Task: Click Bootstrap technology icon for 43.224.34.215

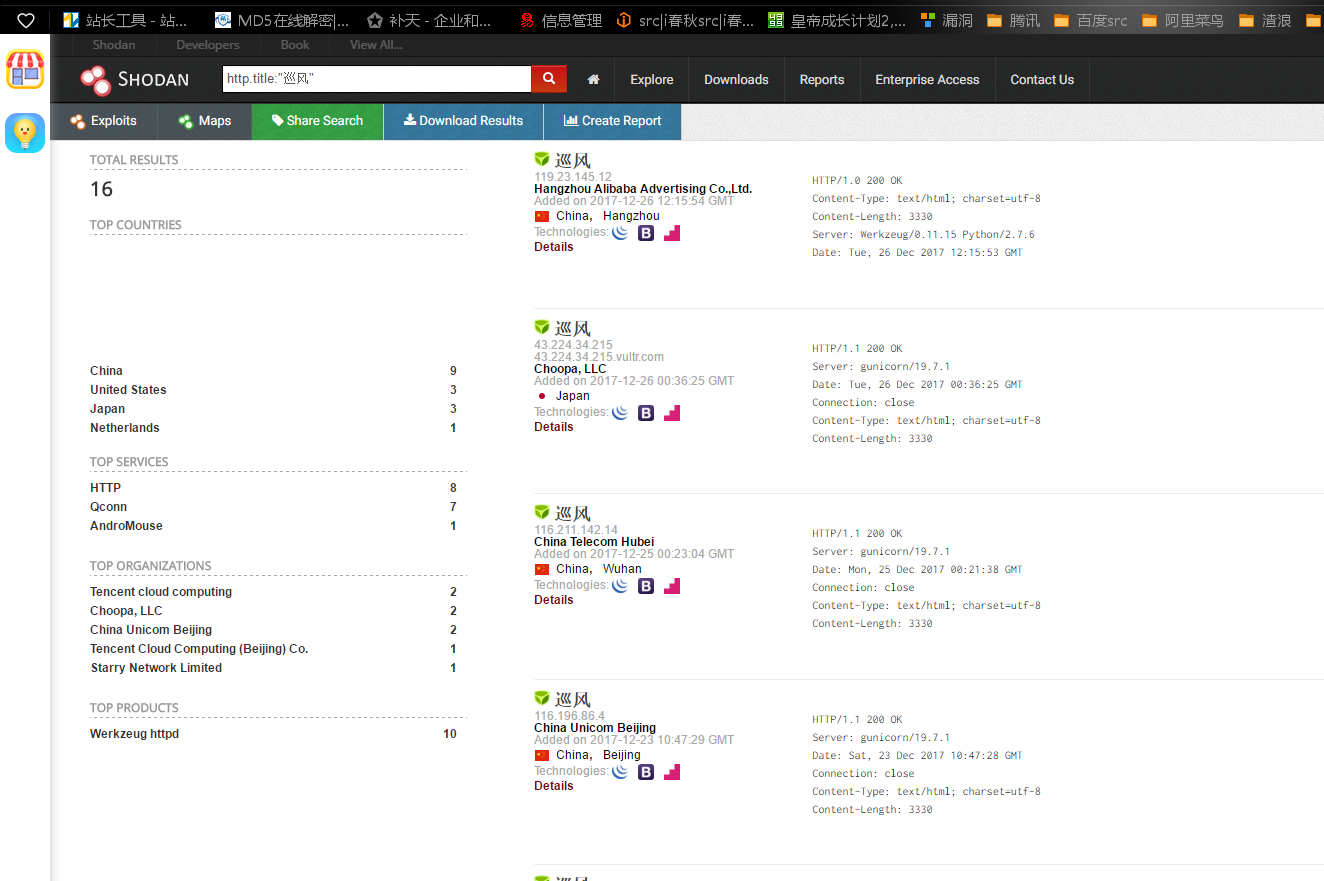Action: coord(646,413)
